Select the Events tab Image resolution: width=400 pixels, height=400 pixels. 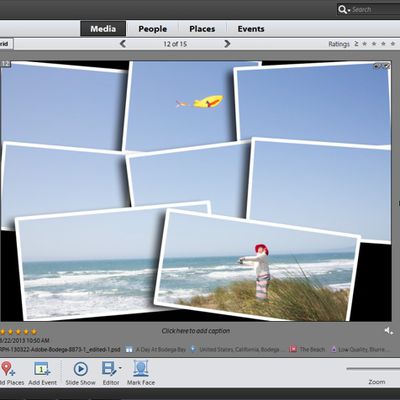tap(251, 29)
